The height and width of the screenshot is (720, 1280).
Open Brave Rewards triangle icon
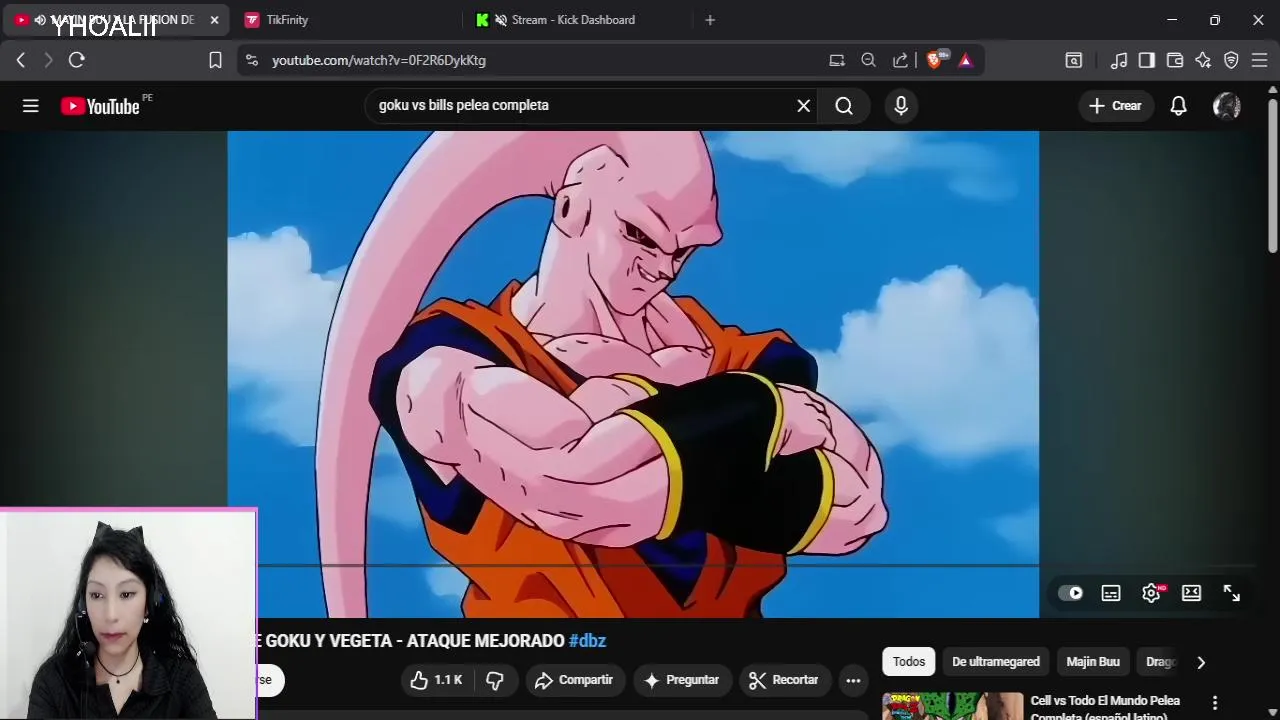pyautogui.click(x=965, y=60)
